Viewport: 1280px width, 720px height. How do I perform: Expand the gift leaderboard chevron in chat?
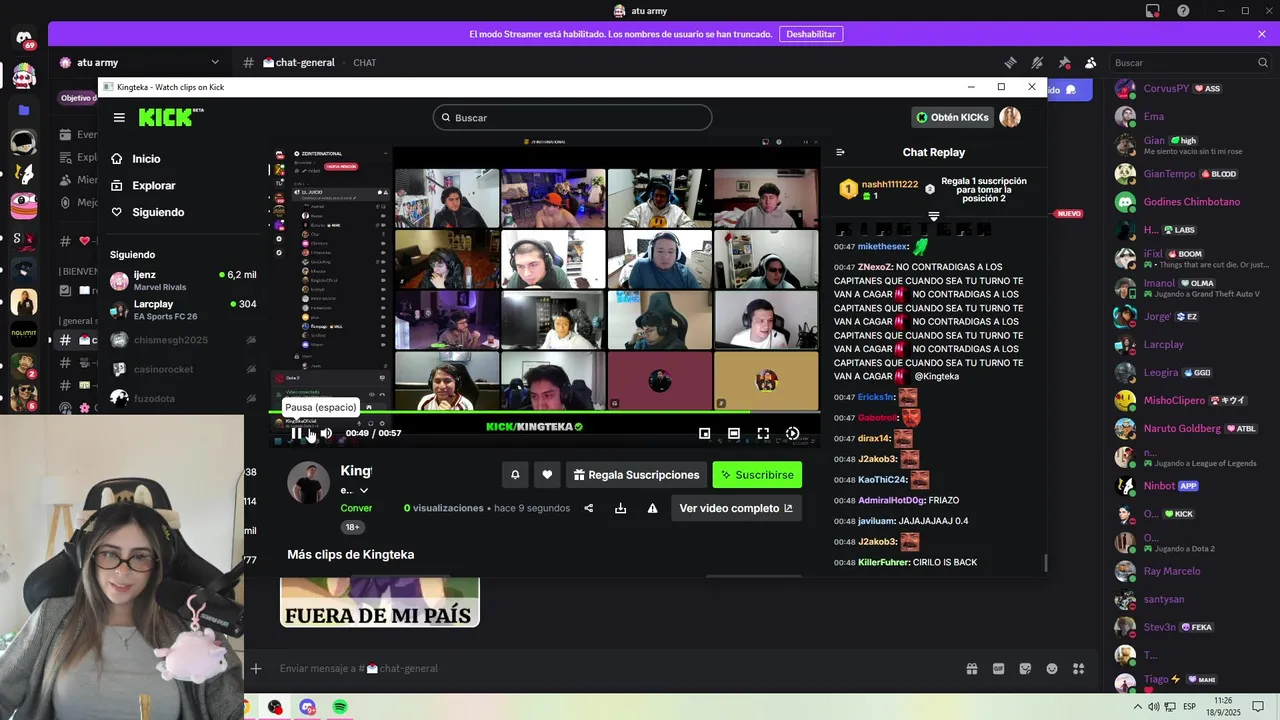933,216
